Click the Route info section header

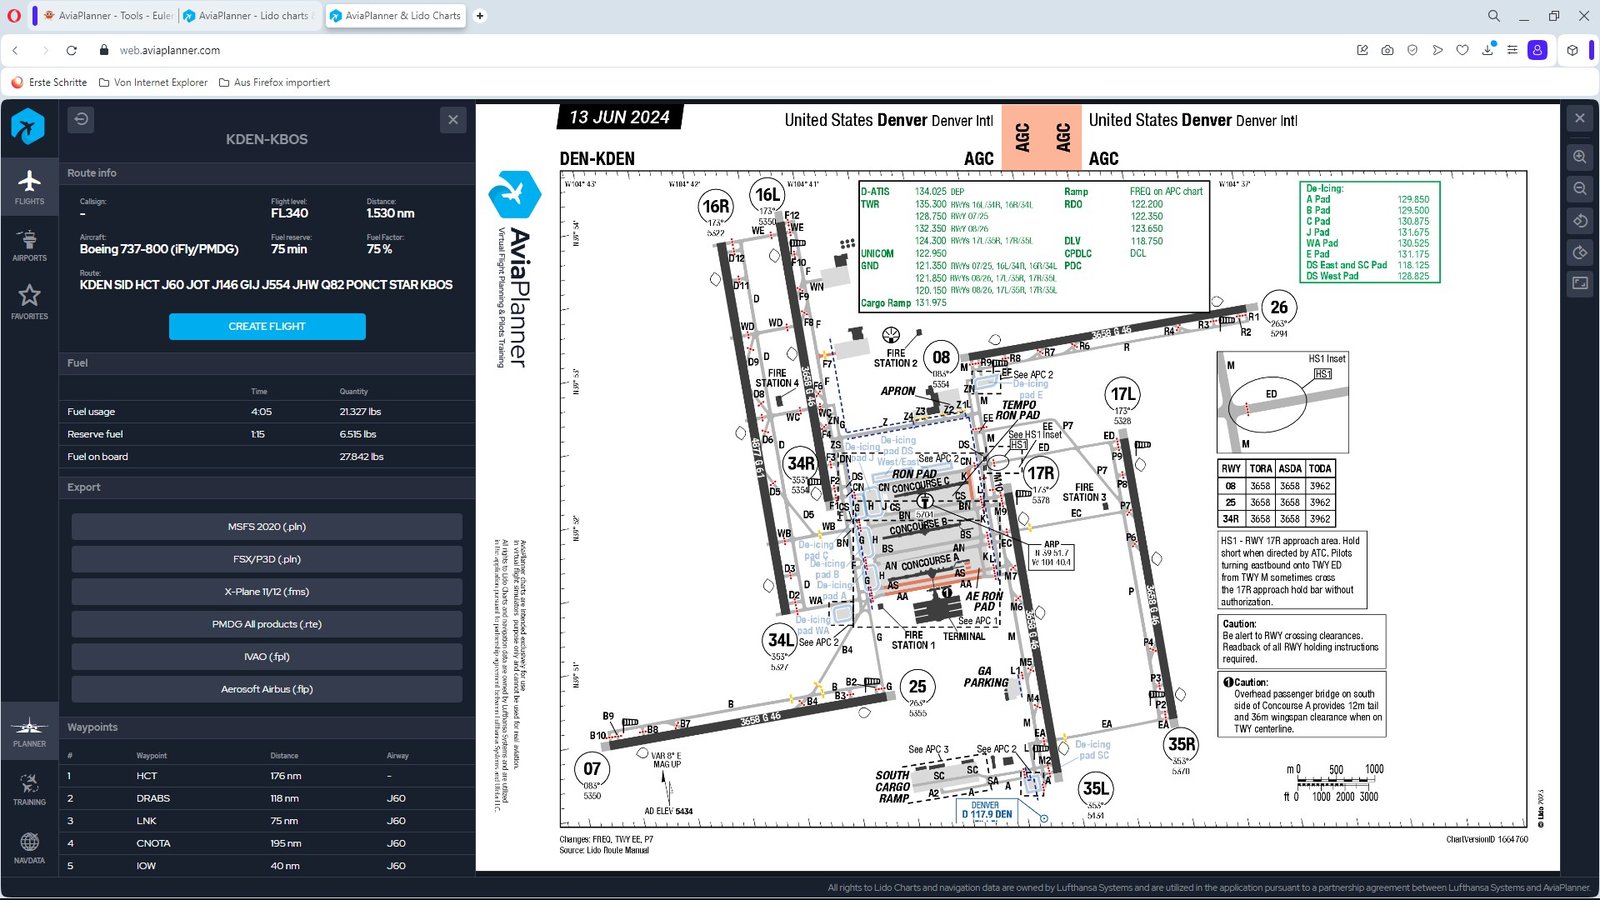[x=267, y=173]
